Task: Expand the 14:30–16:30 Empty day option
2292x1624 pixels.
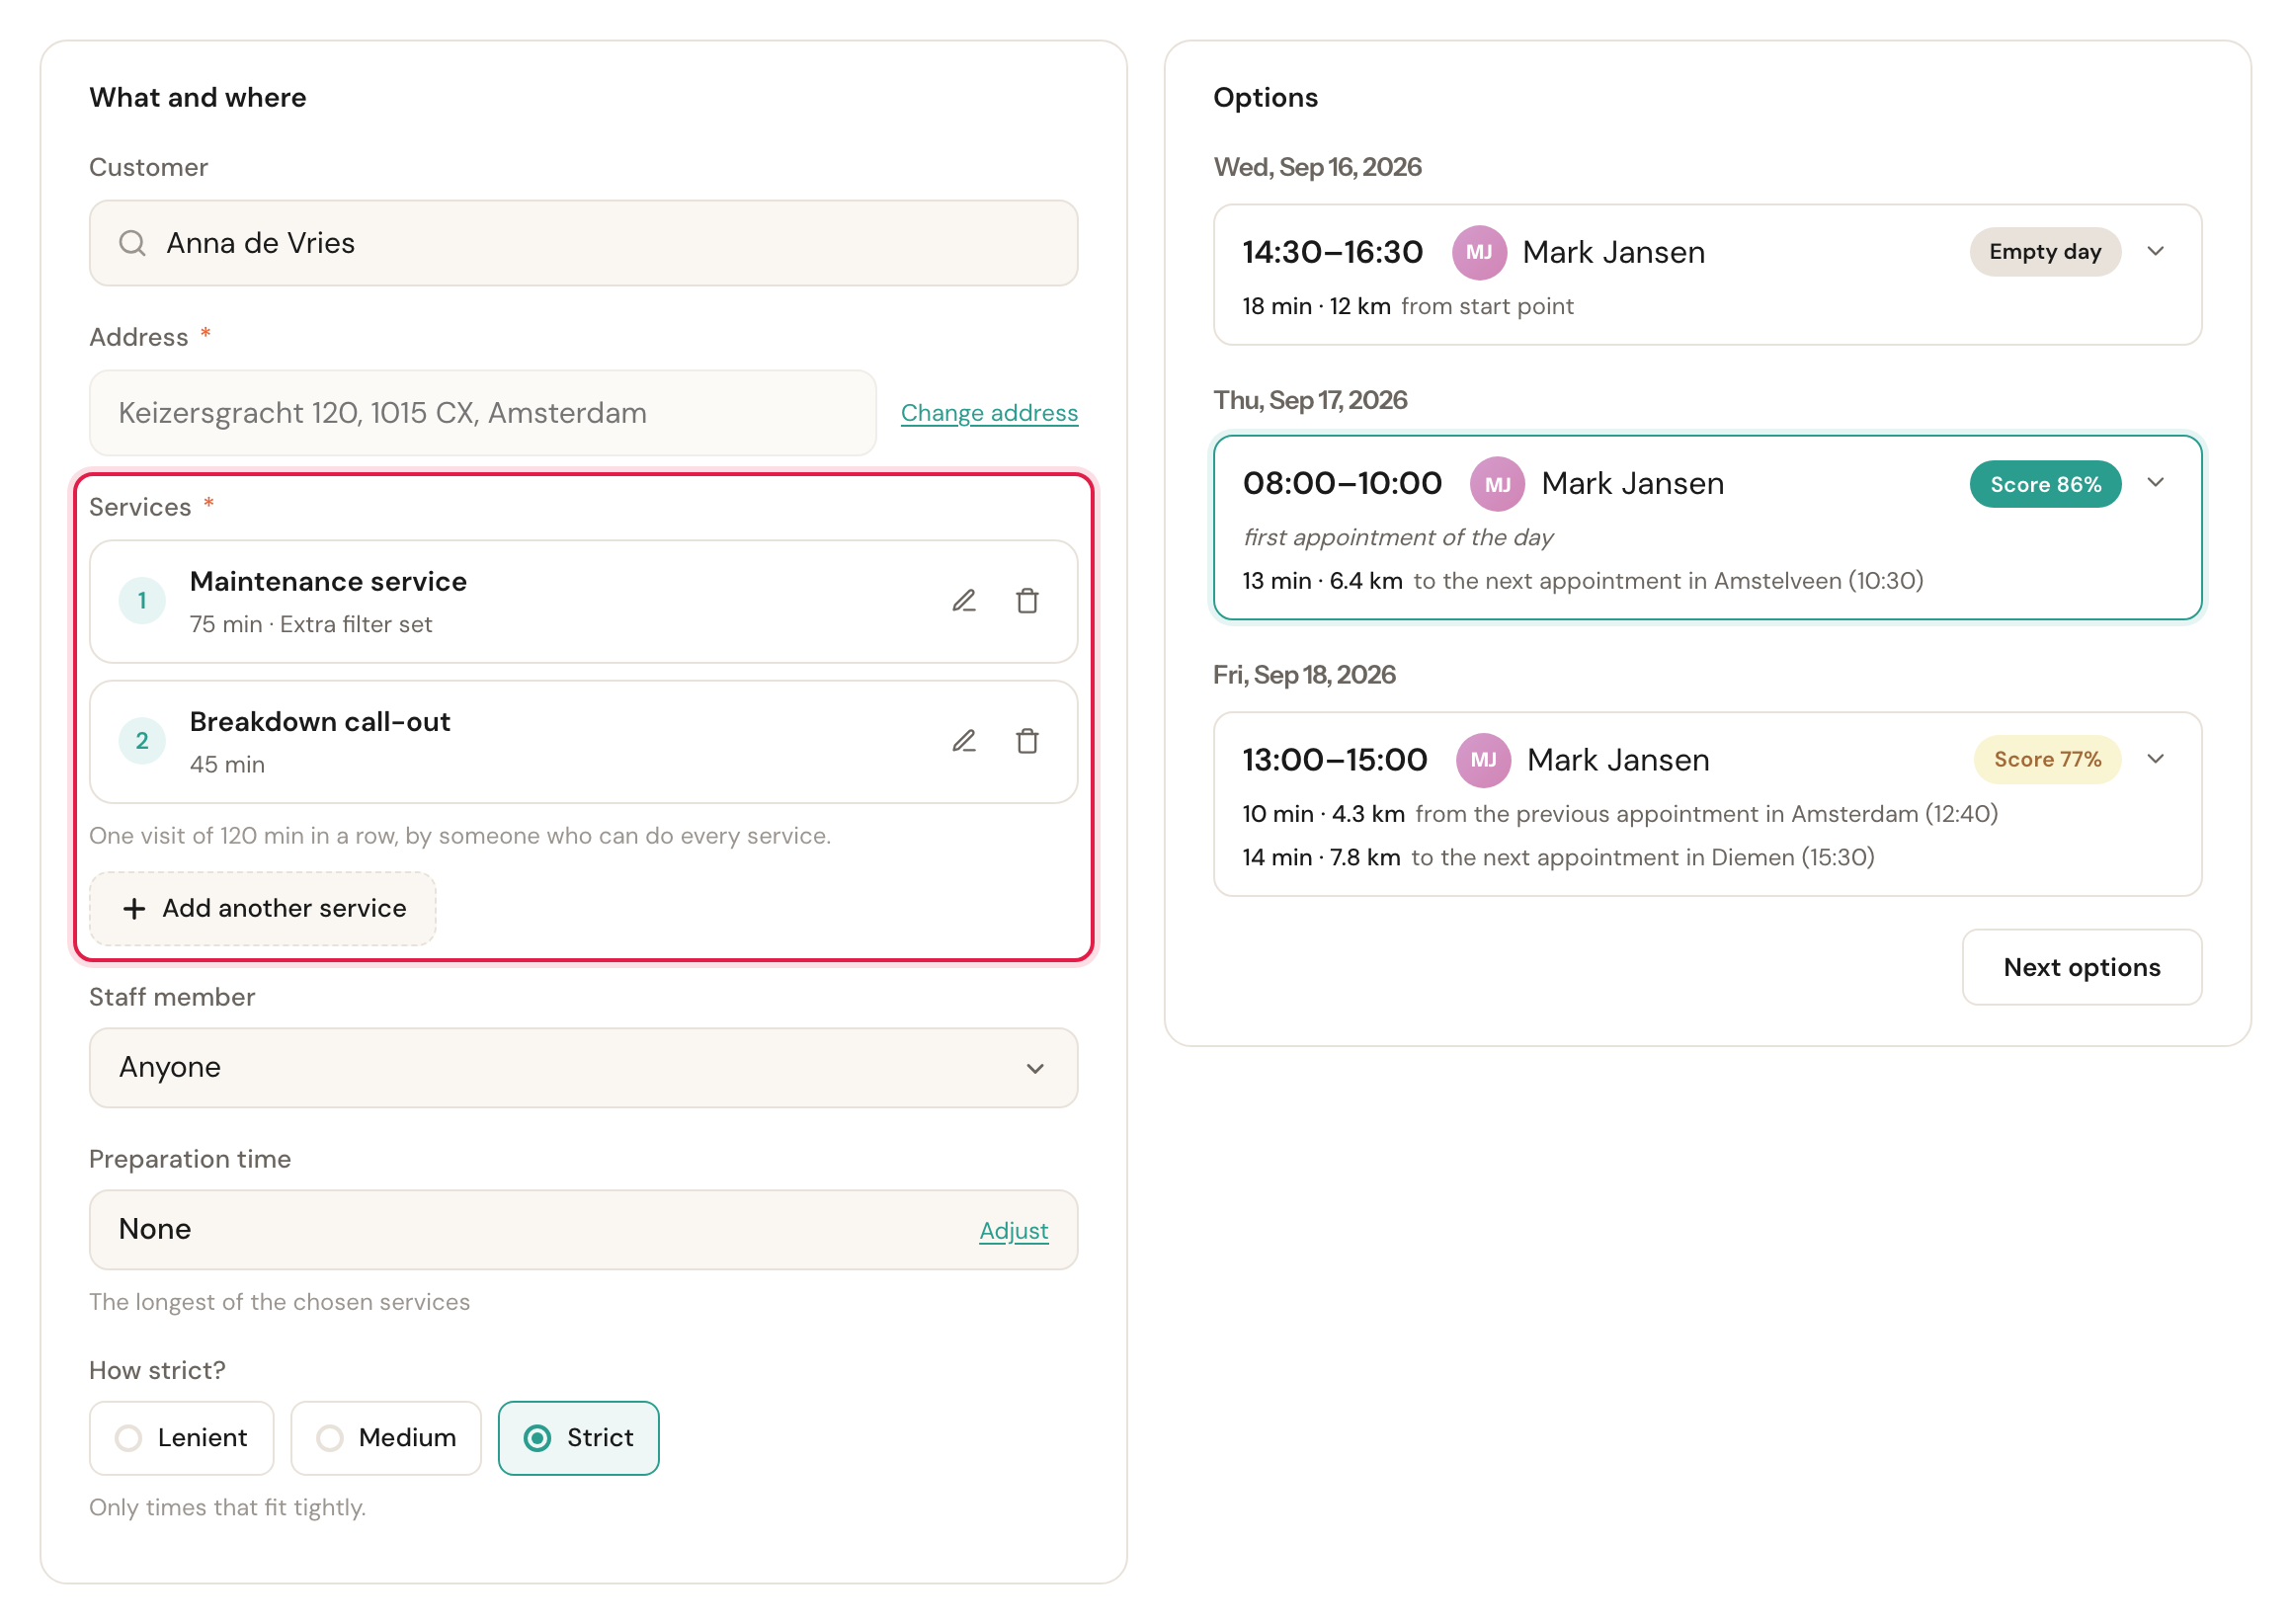Action: pyautogui.click(x=2156, y=252)
